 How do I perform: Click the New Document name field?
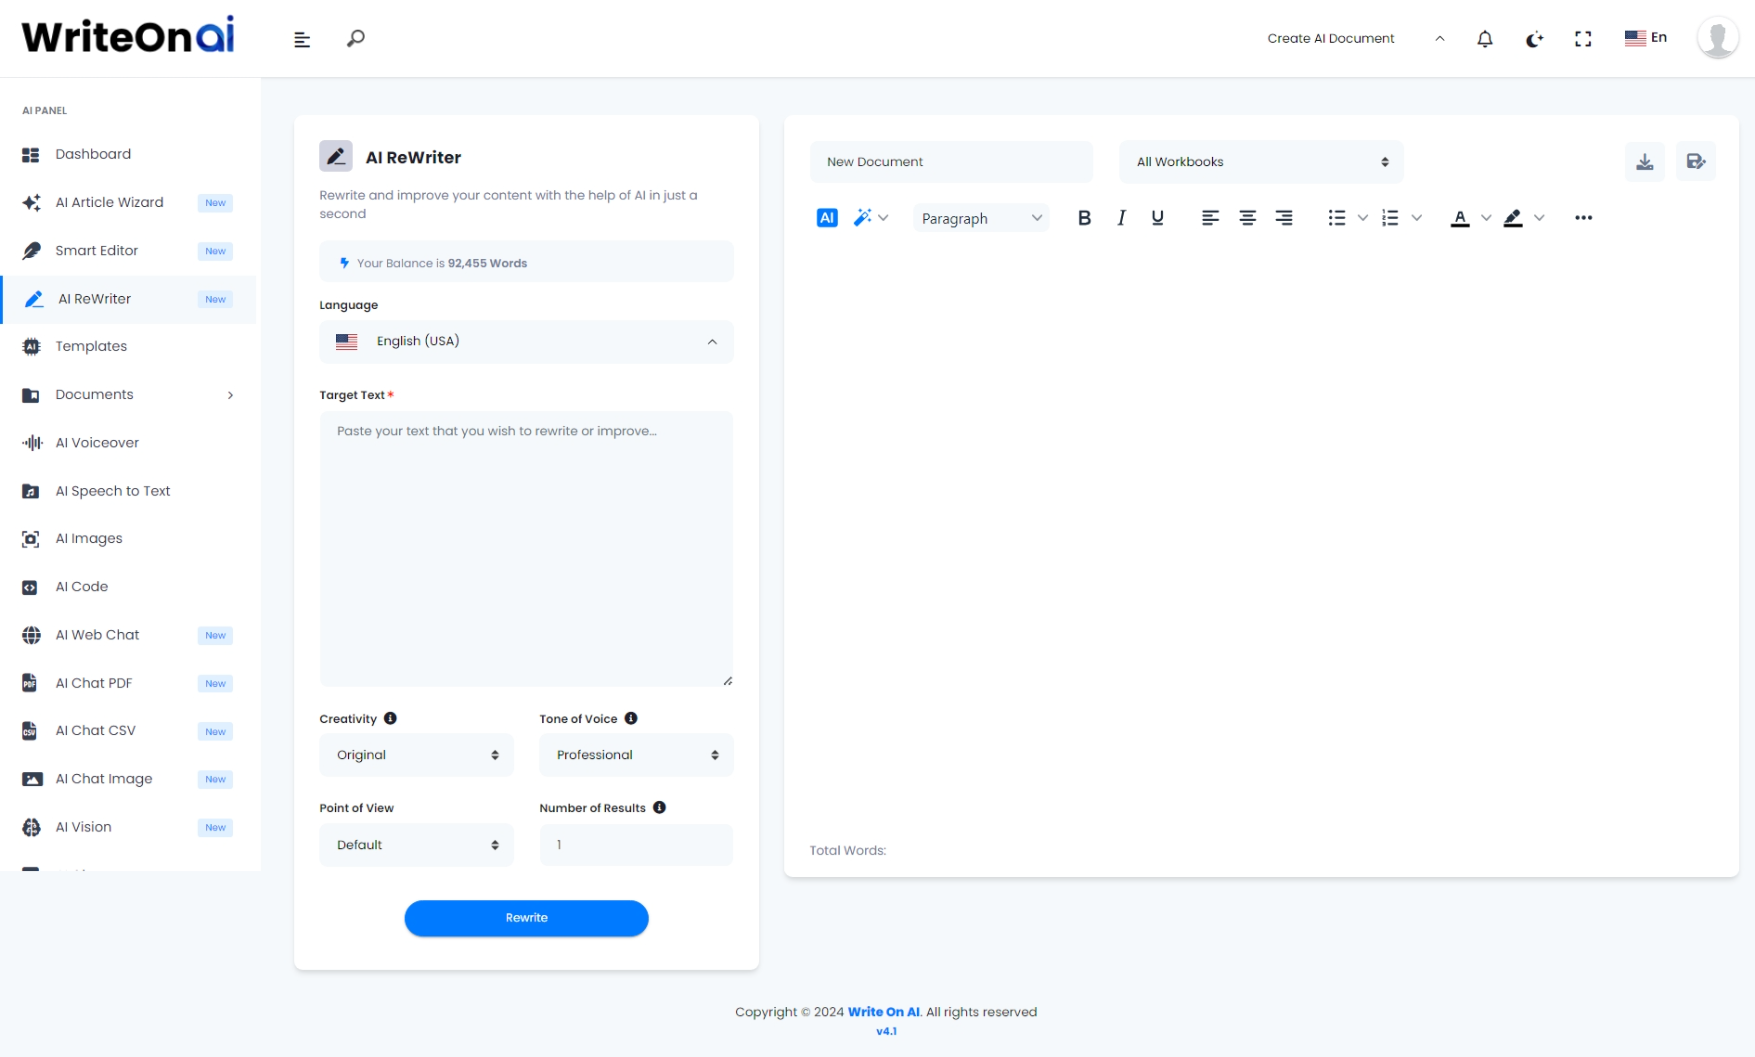[951, 162]
